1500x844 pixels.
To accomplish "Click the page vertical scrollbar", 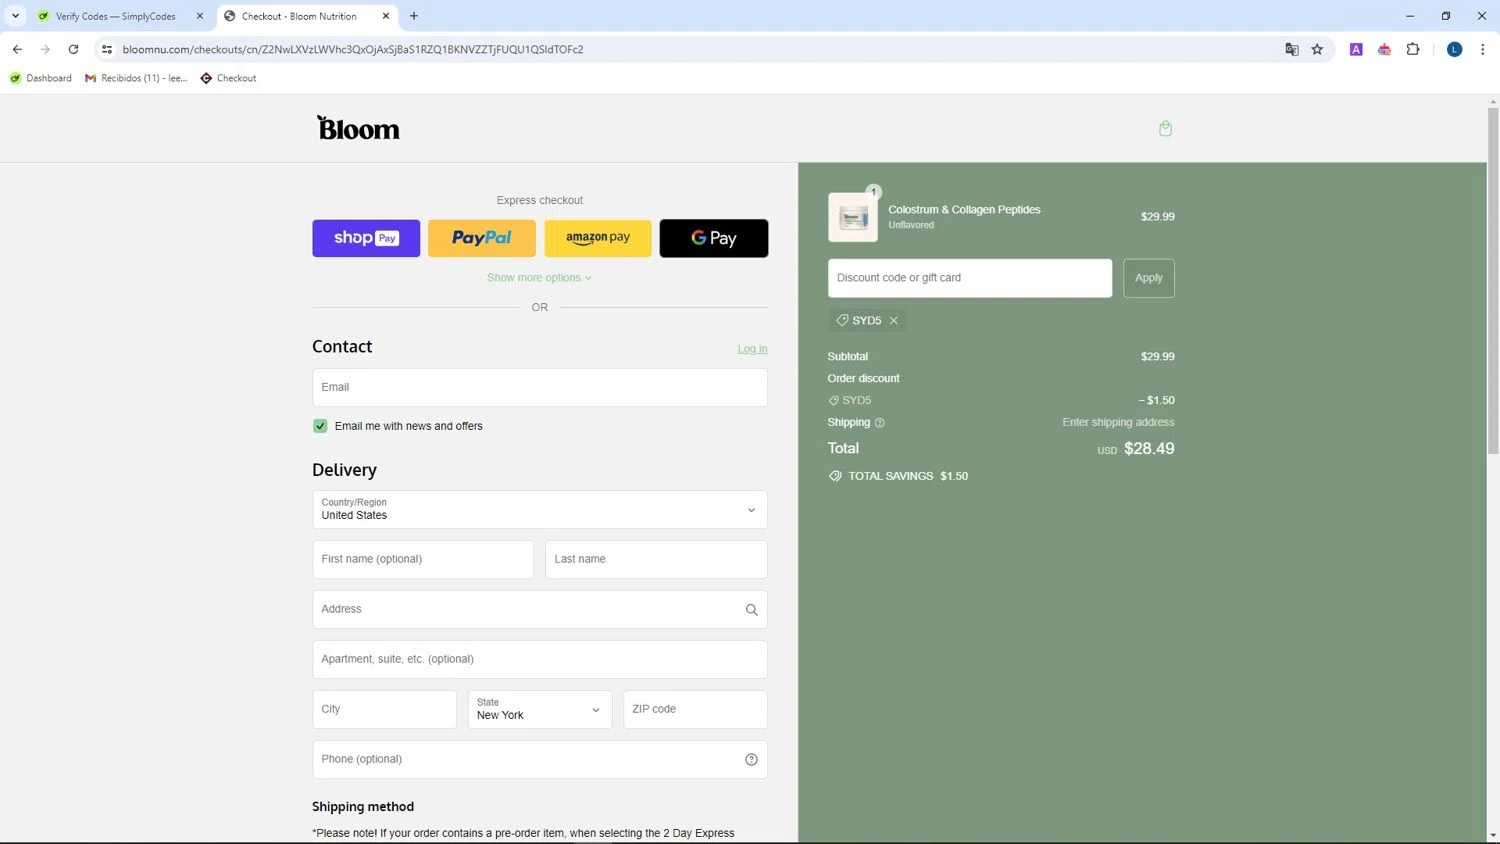I will pos(1493,280).
